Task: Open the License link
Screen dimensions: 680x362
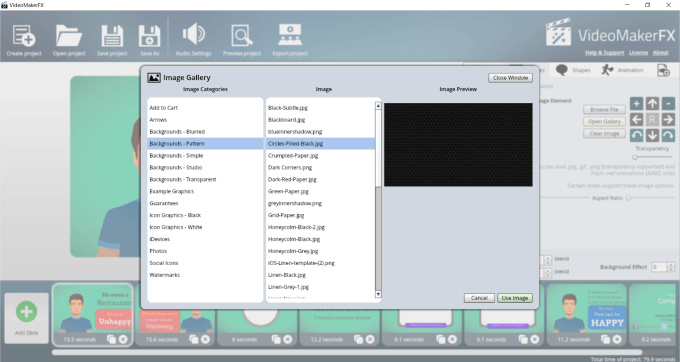Action: [638, 52]
